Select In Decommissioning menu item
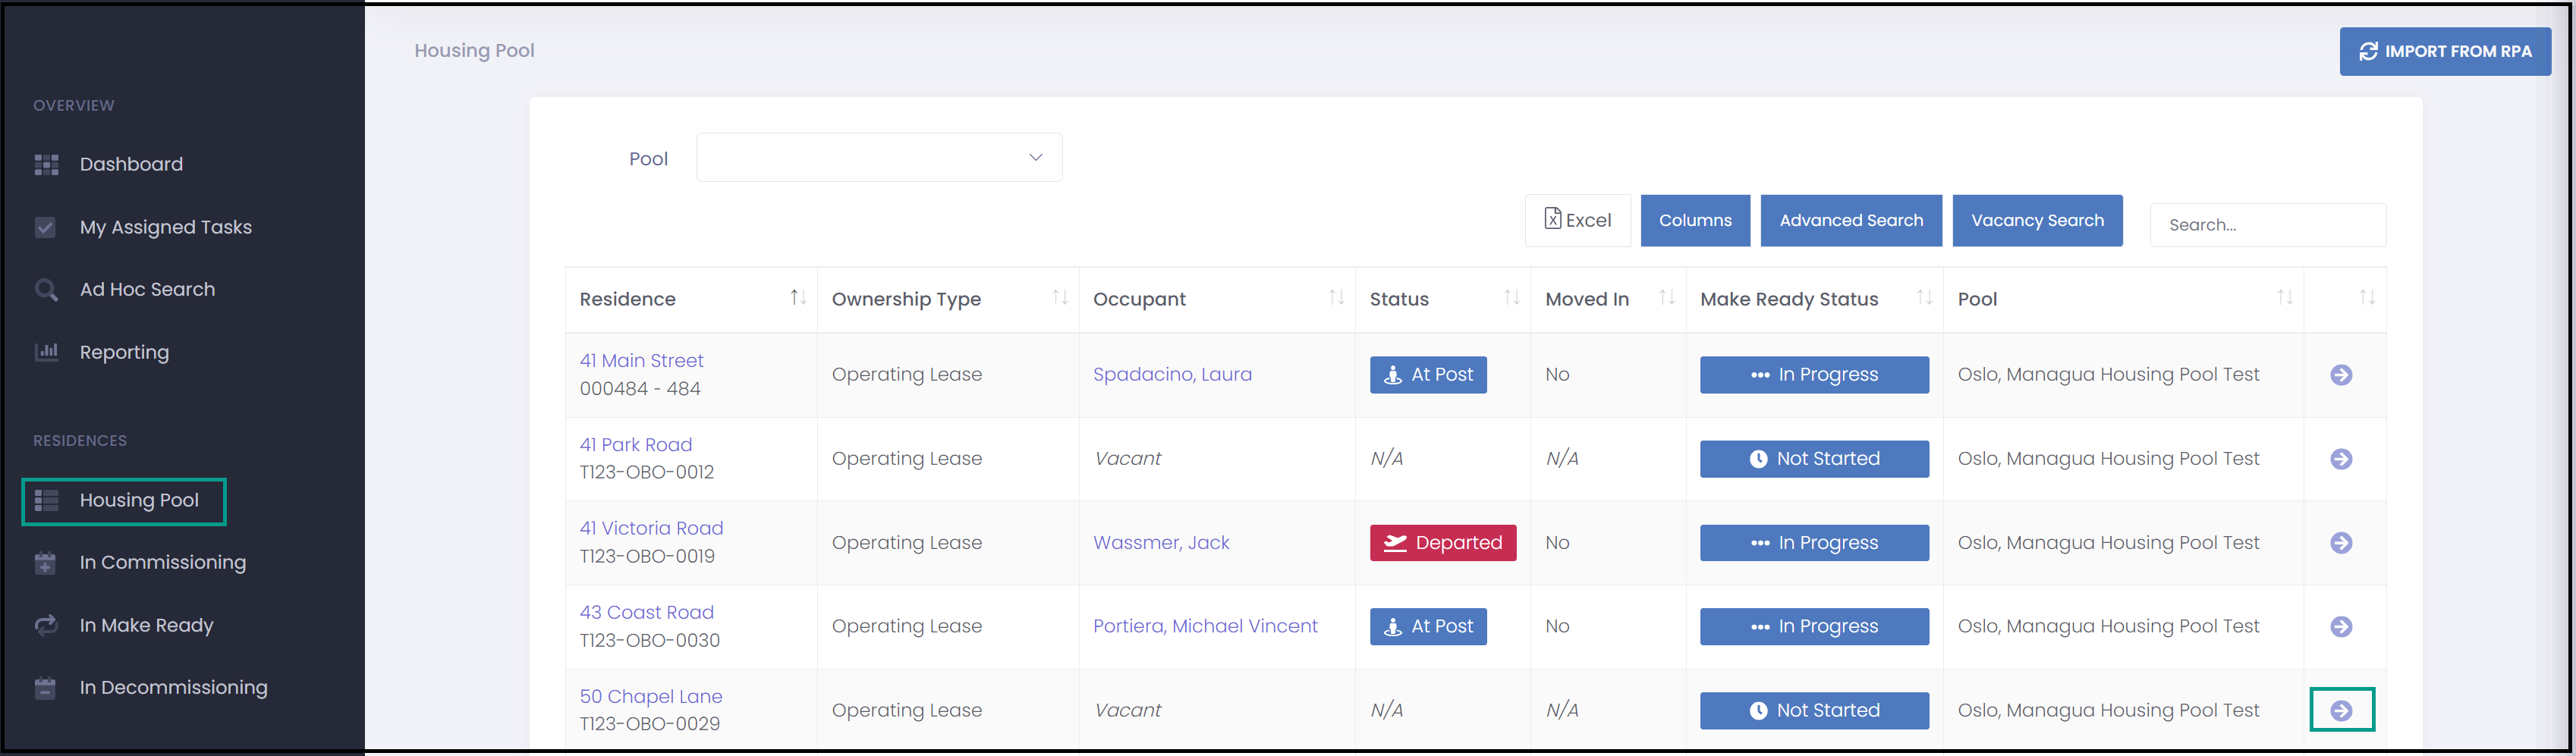The height and width of the screenshot is (756, 2576). [x=174, y=688]
